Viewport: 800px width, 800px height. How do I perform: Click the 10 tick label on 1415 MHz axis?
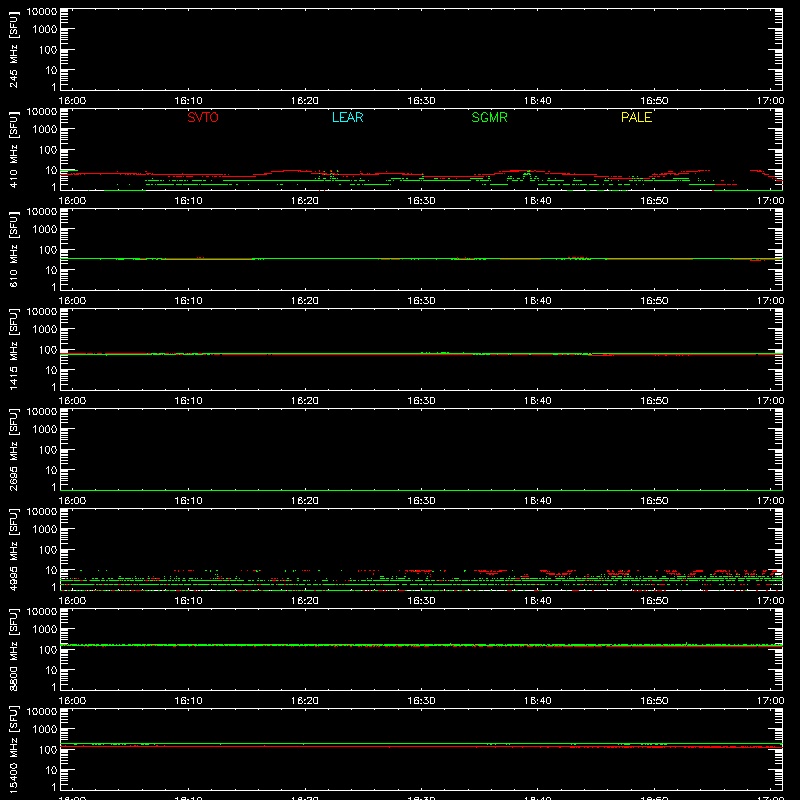tap(51, 370)
